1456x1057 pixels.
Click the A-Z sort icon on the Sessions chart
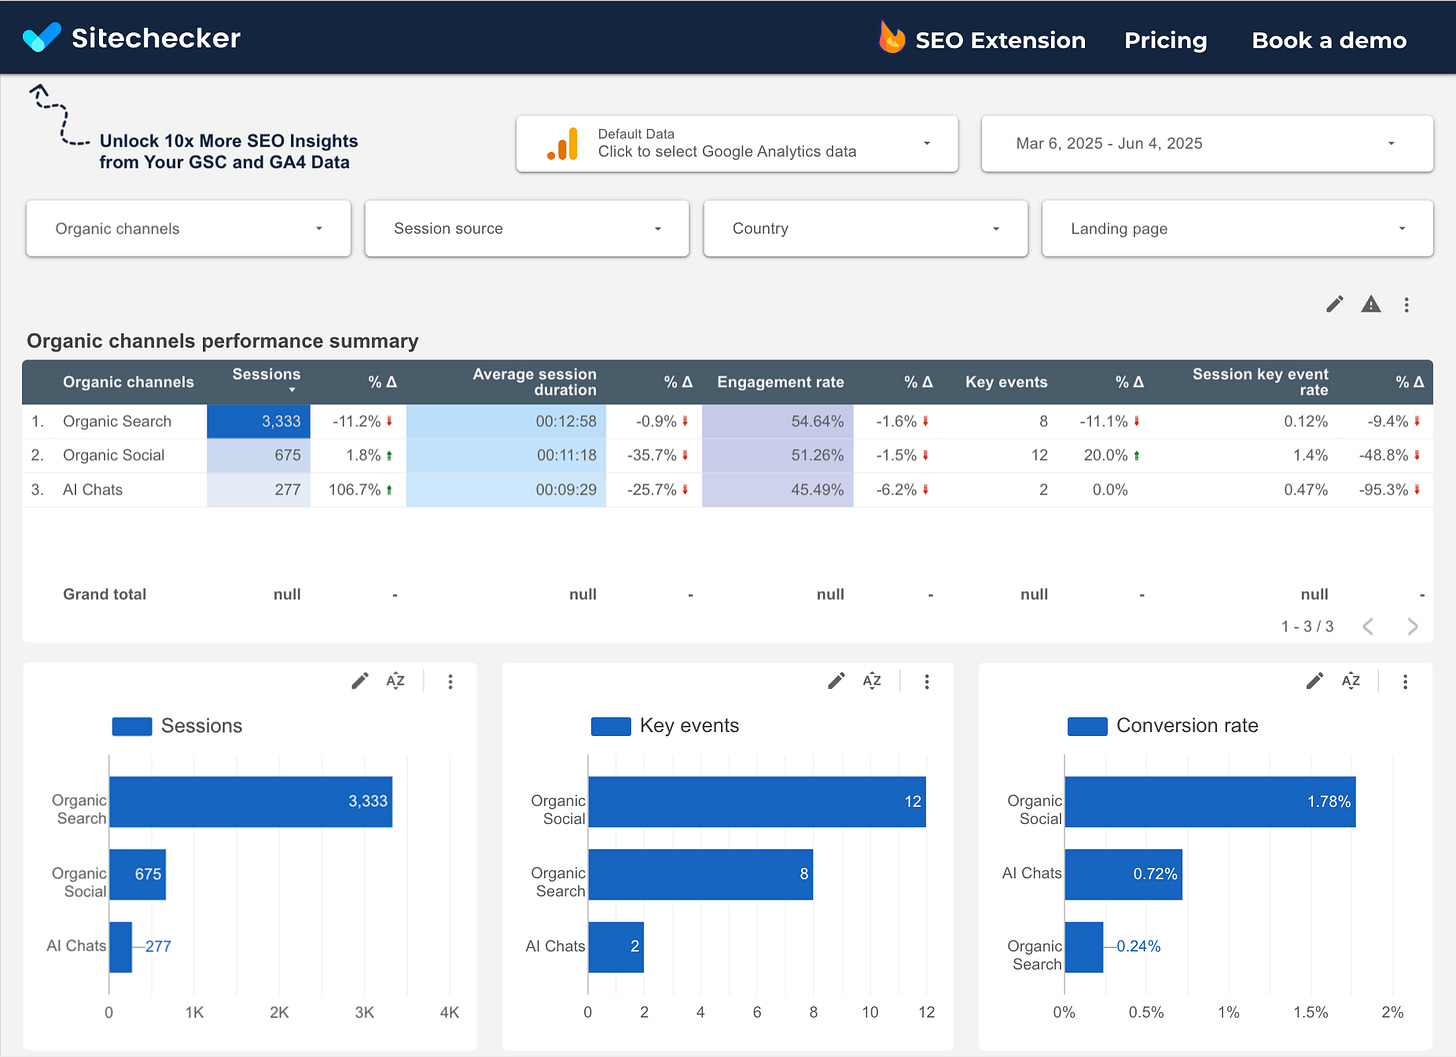click(395, 681)
